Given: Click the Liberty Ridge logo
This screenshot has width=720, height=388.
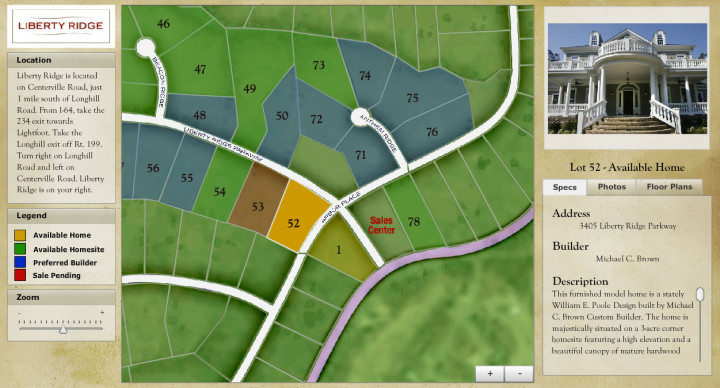Looking at the screenshot, I should (61, 26).
